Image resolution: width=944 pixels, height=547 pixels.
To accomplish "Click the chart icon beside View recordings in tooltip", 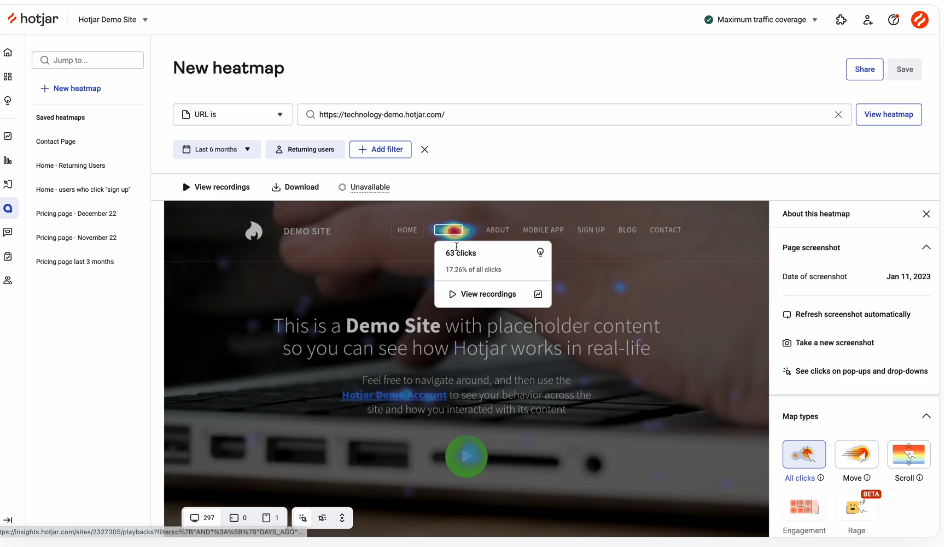I will (538, 294).
